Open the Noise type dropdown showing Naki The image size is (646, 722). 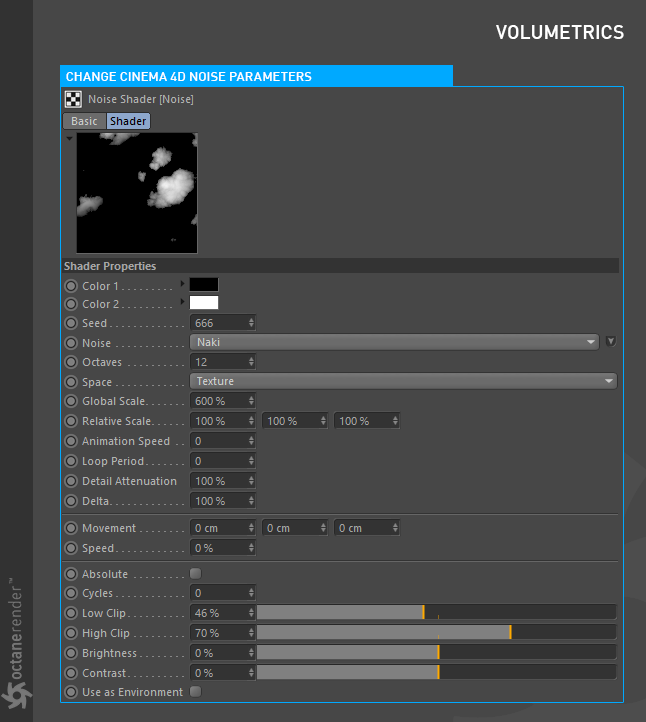coord(394,342)
